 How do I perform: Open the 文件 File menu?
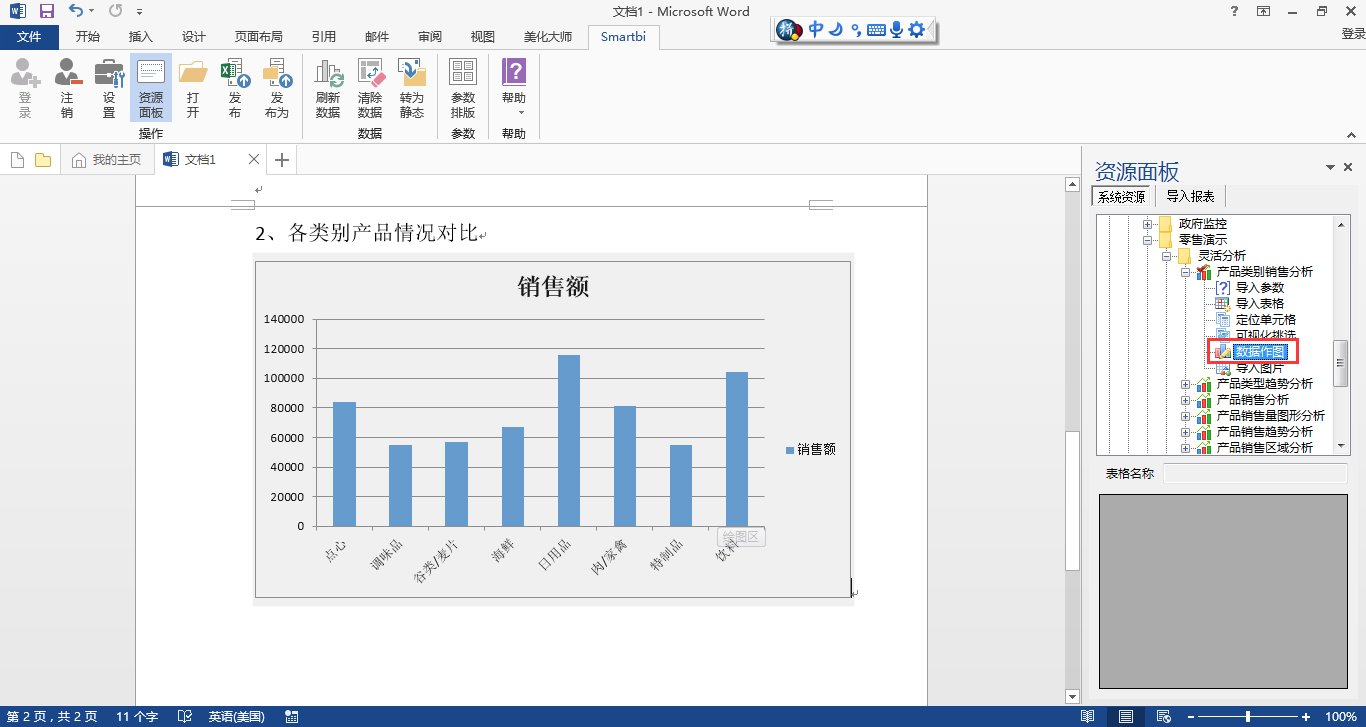(30, 37)
